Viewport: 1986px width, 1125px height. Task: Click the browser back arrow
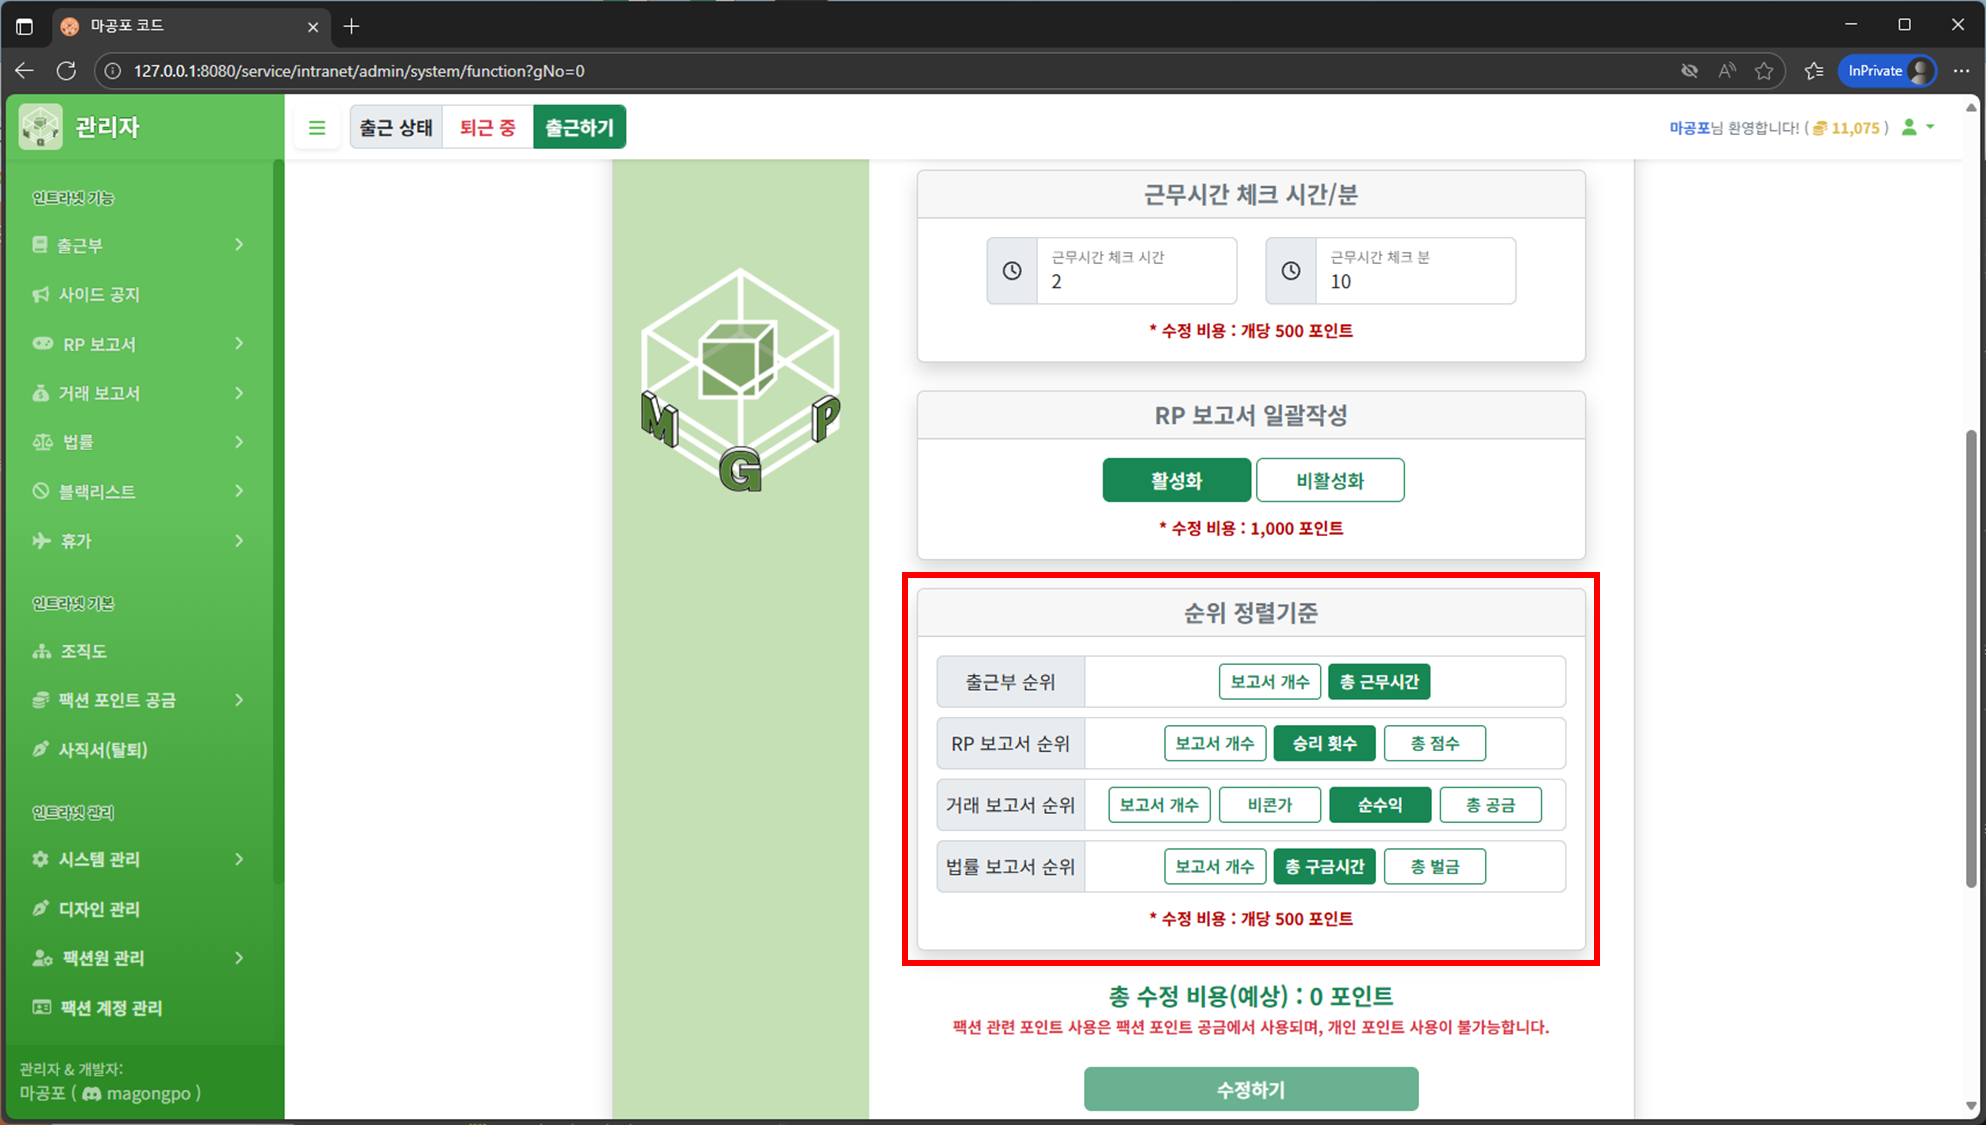point(24,71)
